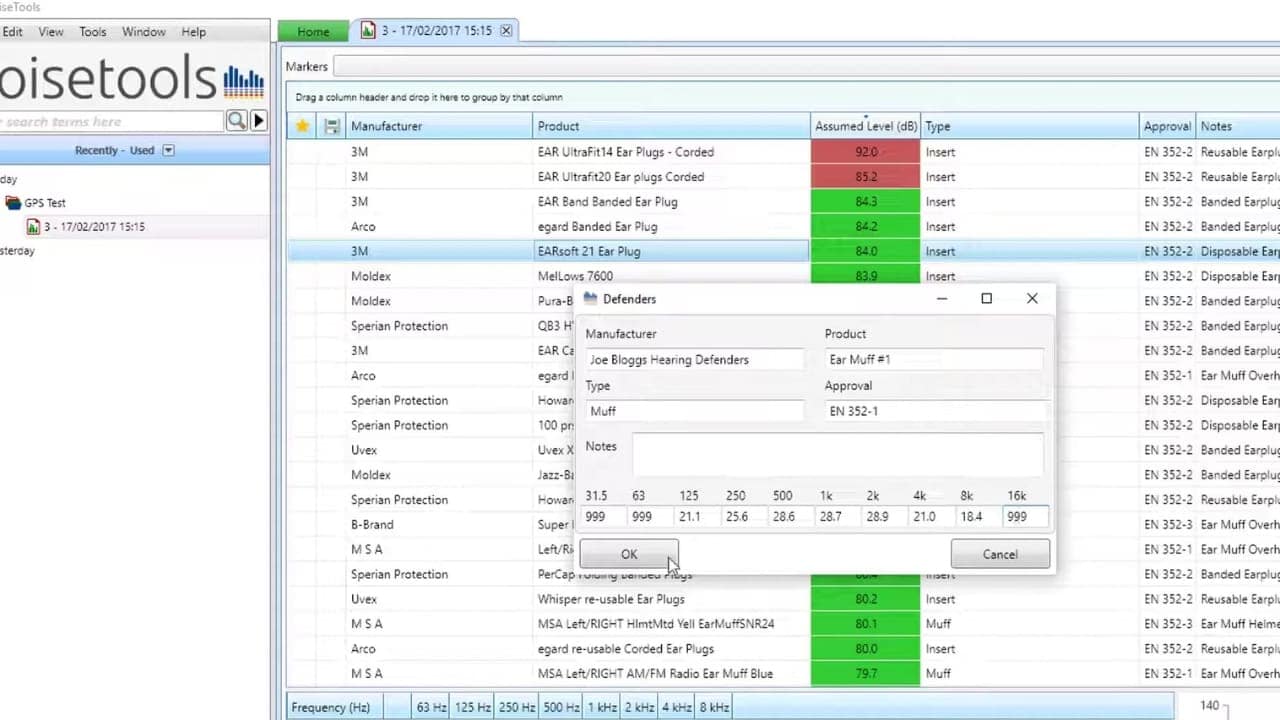Click the 4k field showing 21.0
This screenshot has height=720, width=1280.
932,517
